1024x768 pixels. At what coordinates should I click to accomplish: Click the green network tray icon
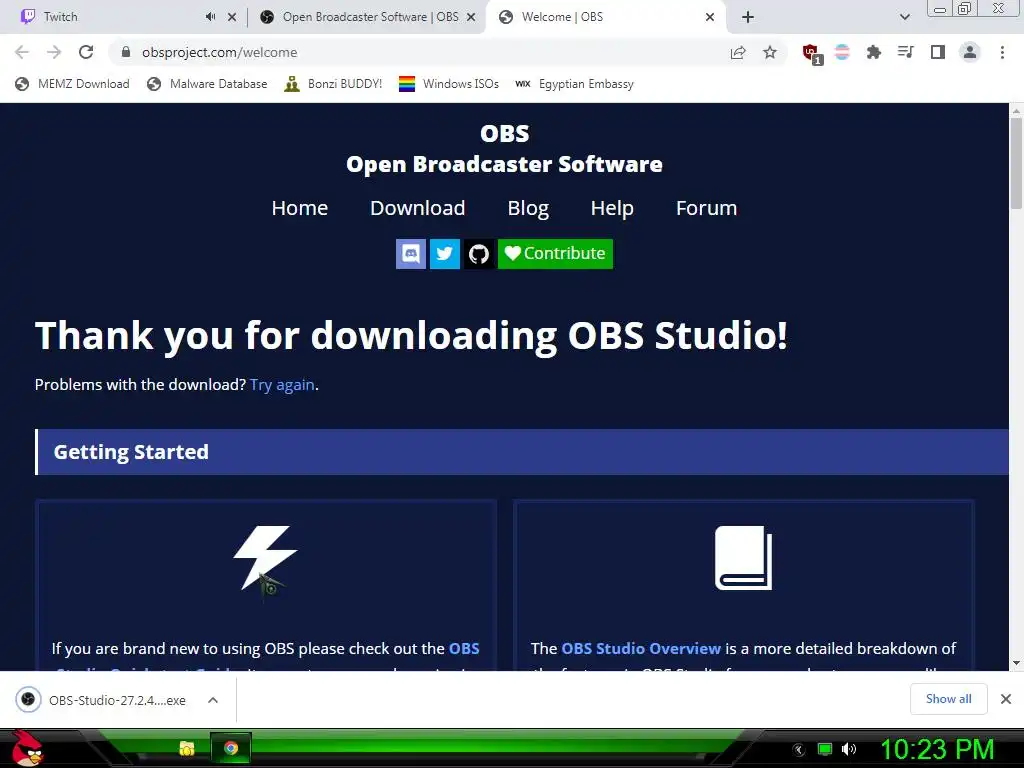coord(825,749)
